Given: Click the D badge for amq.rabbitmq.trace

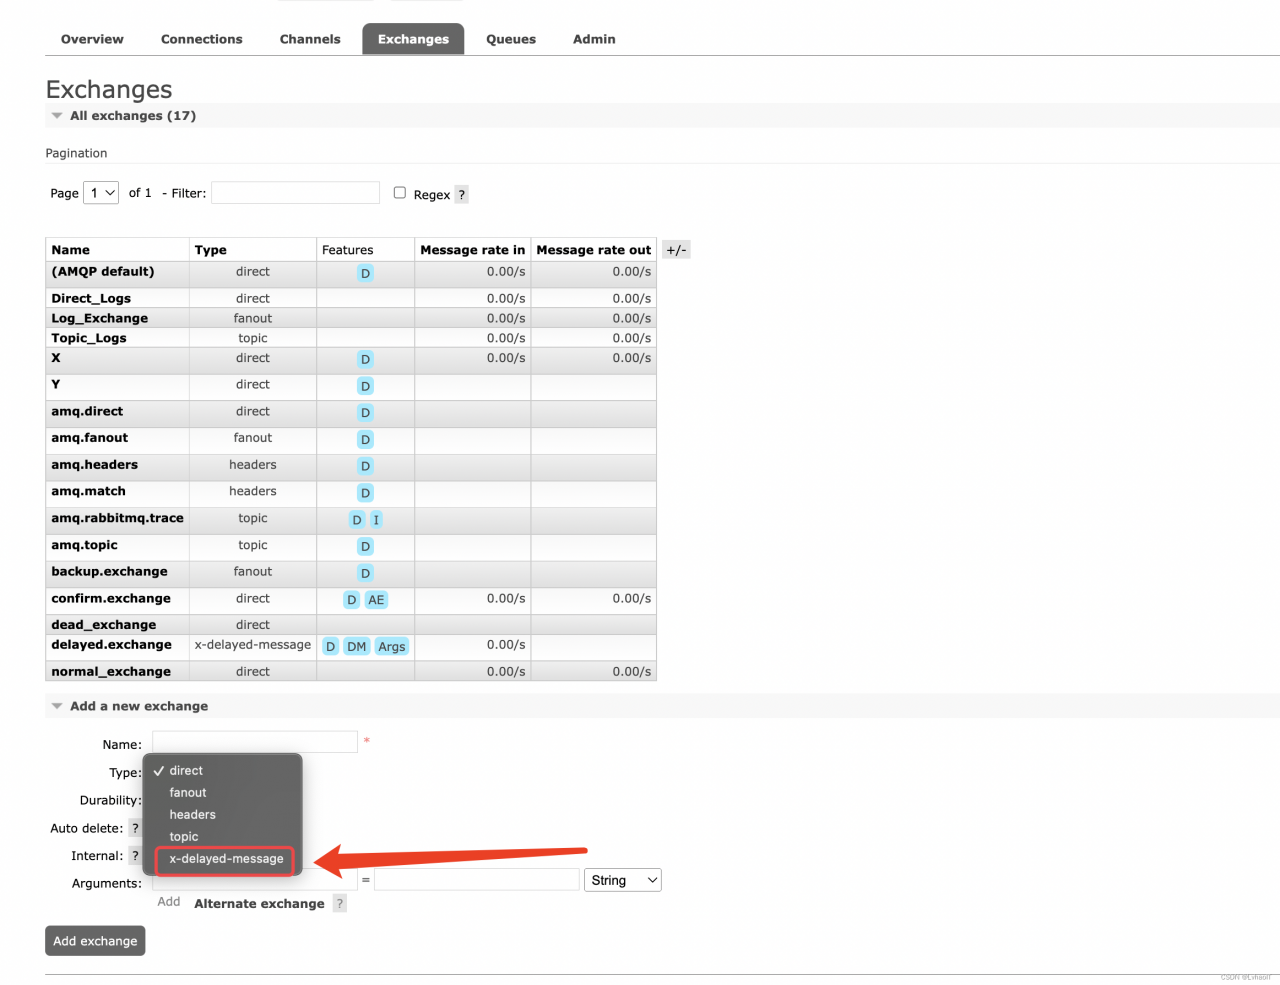Looking at the screenshot, I should pyautogui.click(x=356, y=520).
